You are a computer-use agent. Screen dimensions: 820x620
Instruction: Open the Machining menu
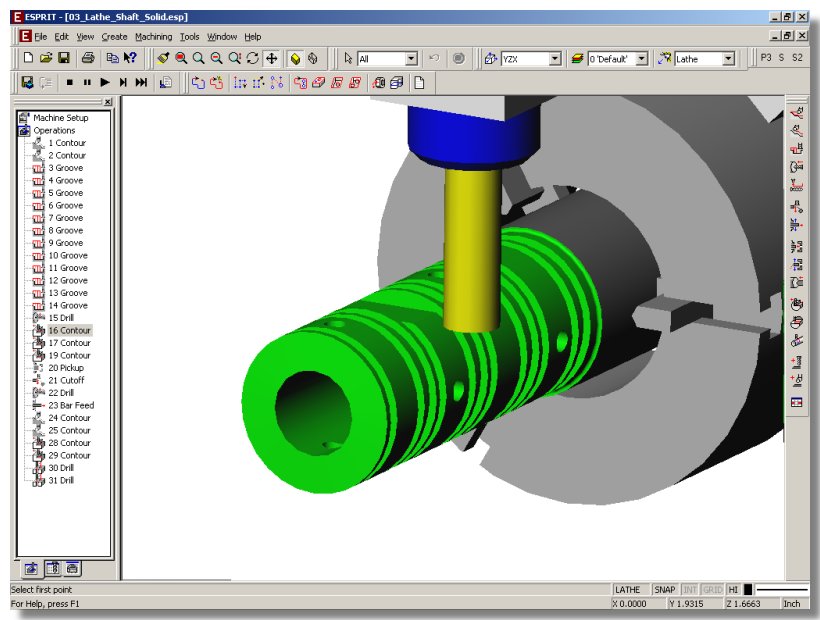153,37
